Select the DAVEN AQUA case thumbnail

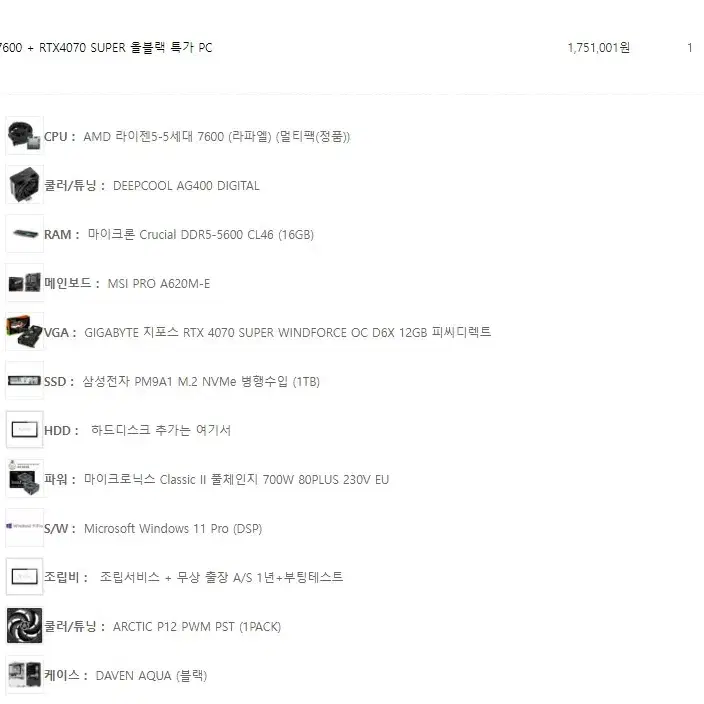24,674
